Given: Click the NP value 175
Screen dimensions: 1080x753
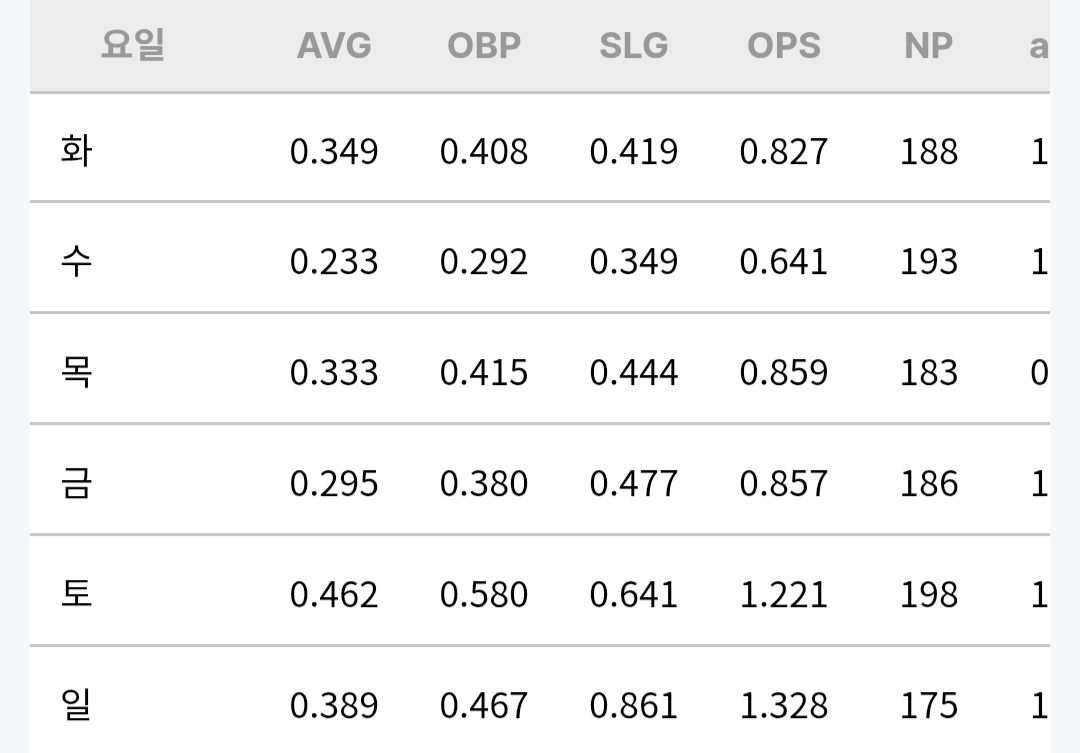Looking at the screenshot, I should (x=928, y=705).
